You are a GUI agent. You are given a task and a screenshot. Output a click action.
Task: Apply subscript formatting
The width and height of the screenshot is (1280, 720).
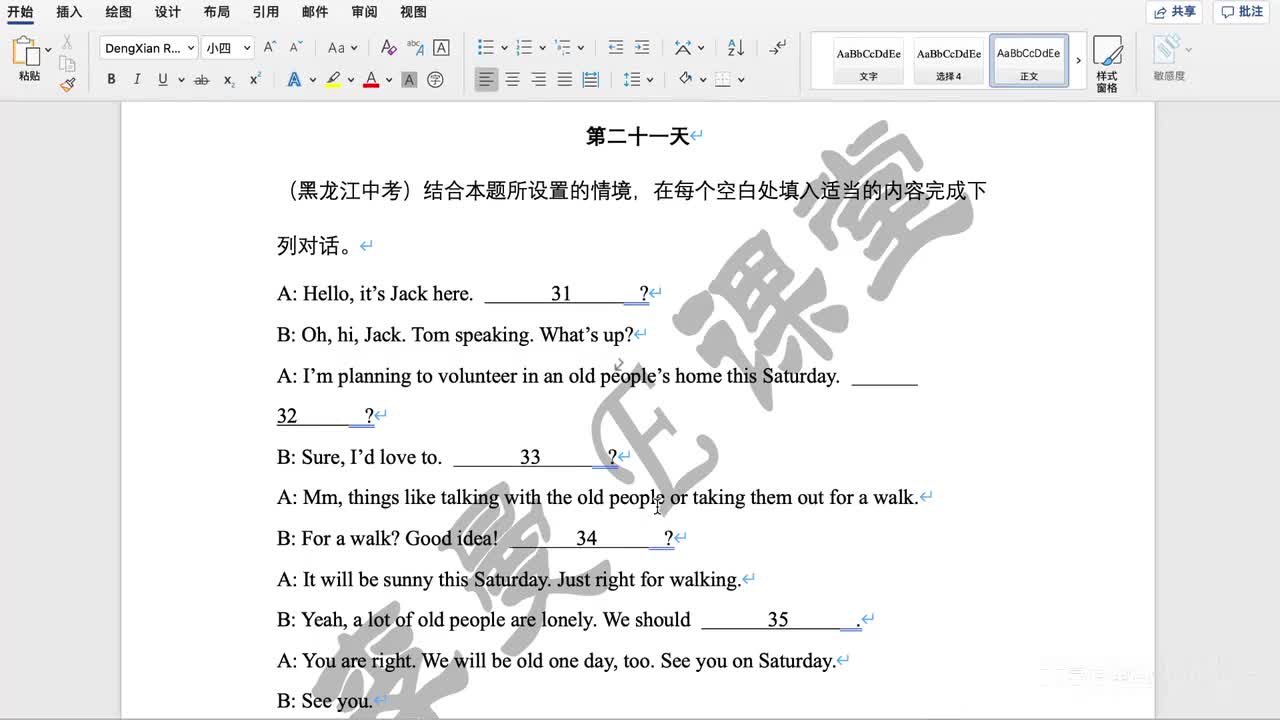pyautogui.click(x=229, y=79)
